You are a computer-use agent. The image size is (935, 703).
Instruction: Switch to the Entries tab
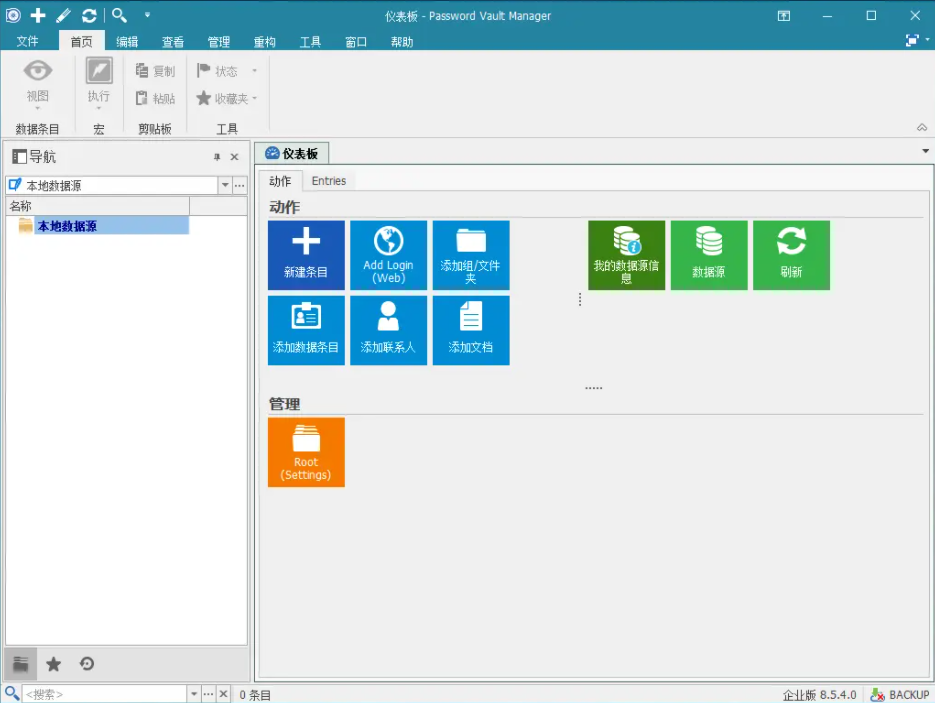(328, 181)
